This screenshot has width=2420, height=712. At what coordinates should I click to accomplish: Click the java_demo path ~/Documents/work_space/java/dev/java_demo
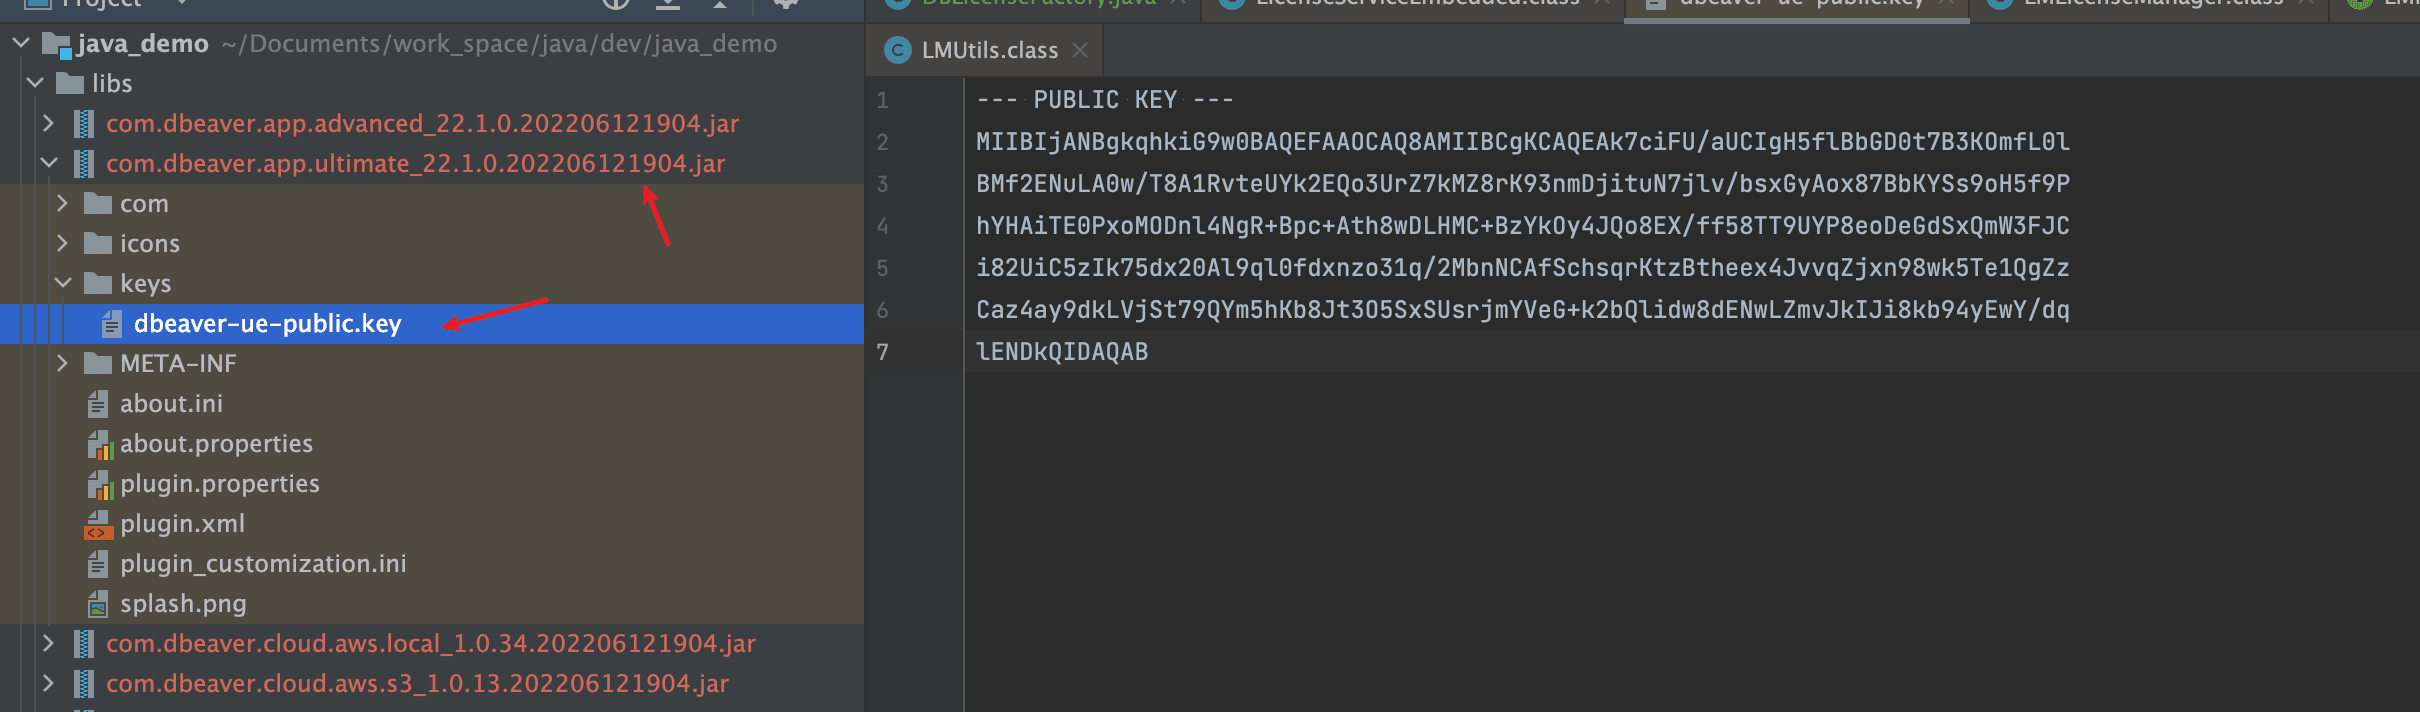tap(499, 44)
